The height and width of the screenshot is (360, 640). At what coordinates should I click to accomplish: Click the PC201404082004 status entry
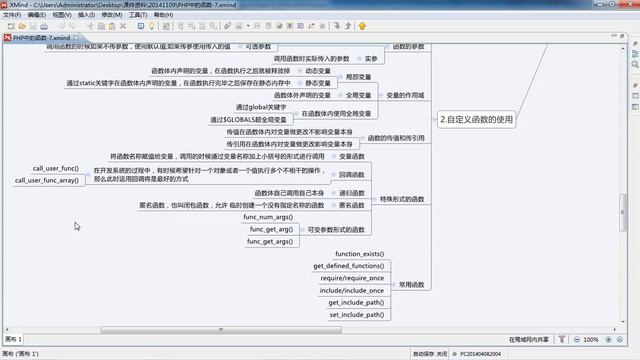coord(480,354)
